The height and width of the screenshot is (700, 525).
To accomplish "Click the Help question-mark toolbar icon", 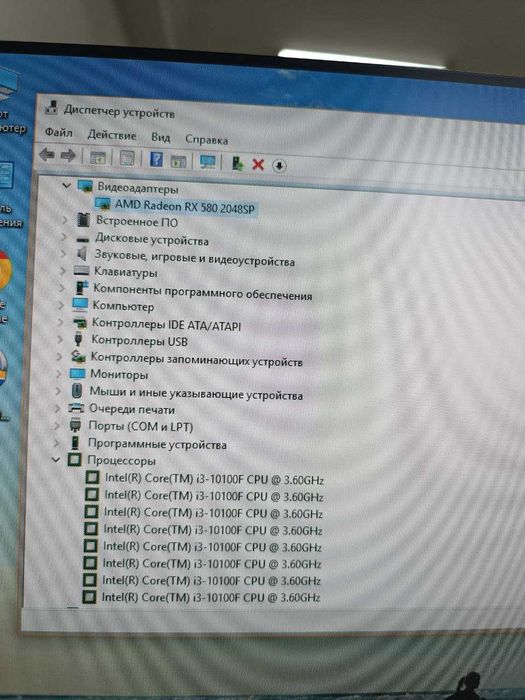I will click(x=156, y=159).
